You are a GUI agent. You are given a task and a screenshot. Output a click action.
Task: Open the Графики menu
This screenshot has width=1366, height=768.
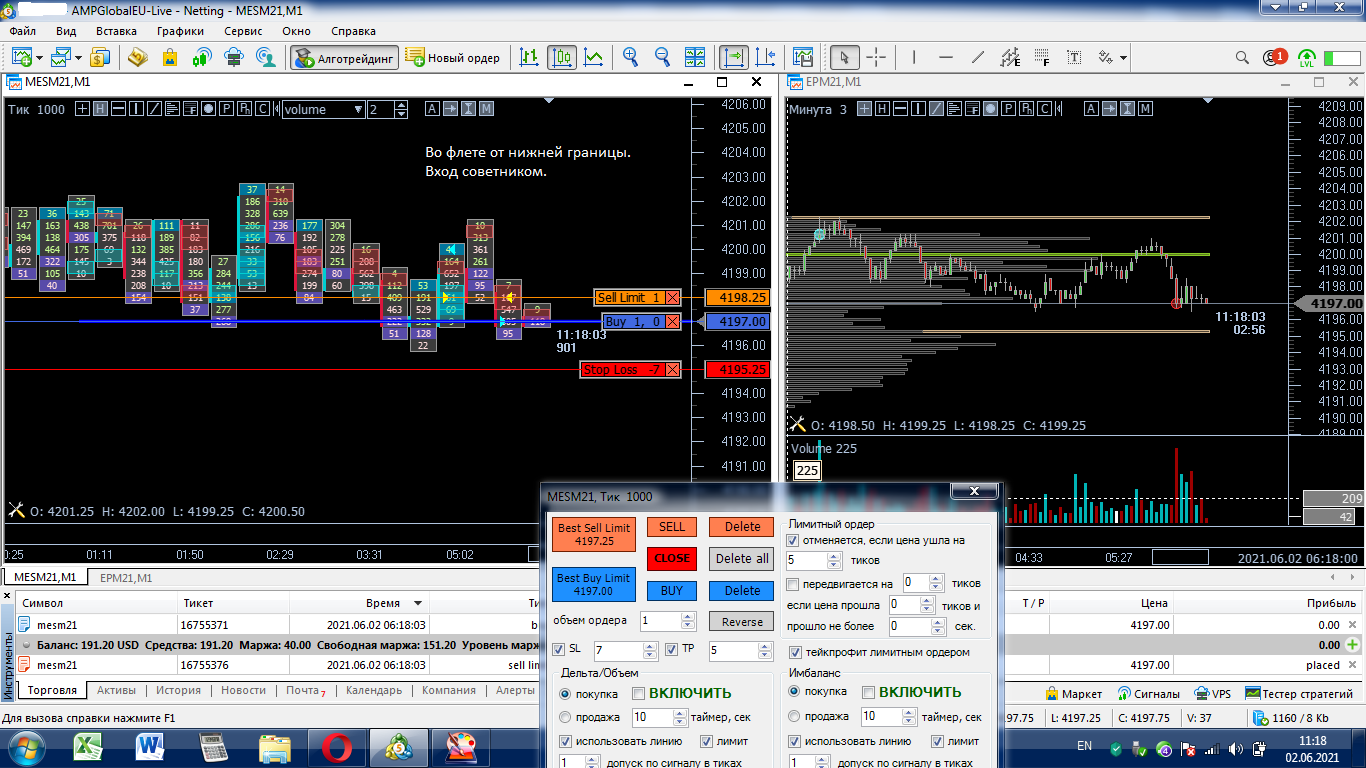click(180, 31)
